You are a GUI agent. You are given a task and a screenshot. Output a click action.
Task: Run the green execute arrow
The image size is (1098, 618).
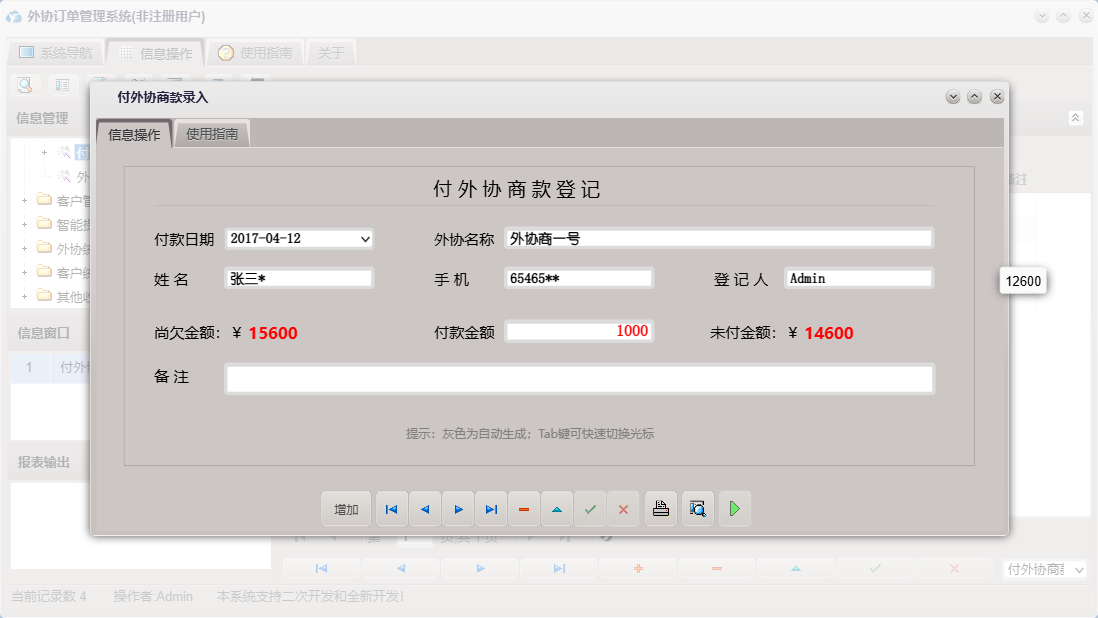point(735,509)
